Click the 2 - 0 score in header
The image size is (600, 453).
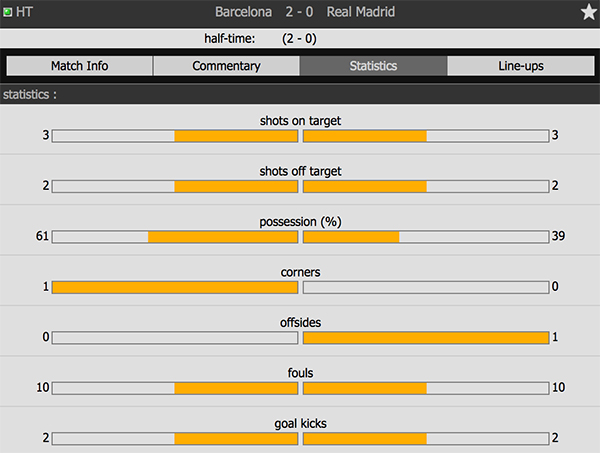pos(303,12)
